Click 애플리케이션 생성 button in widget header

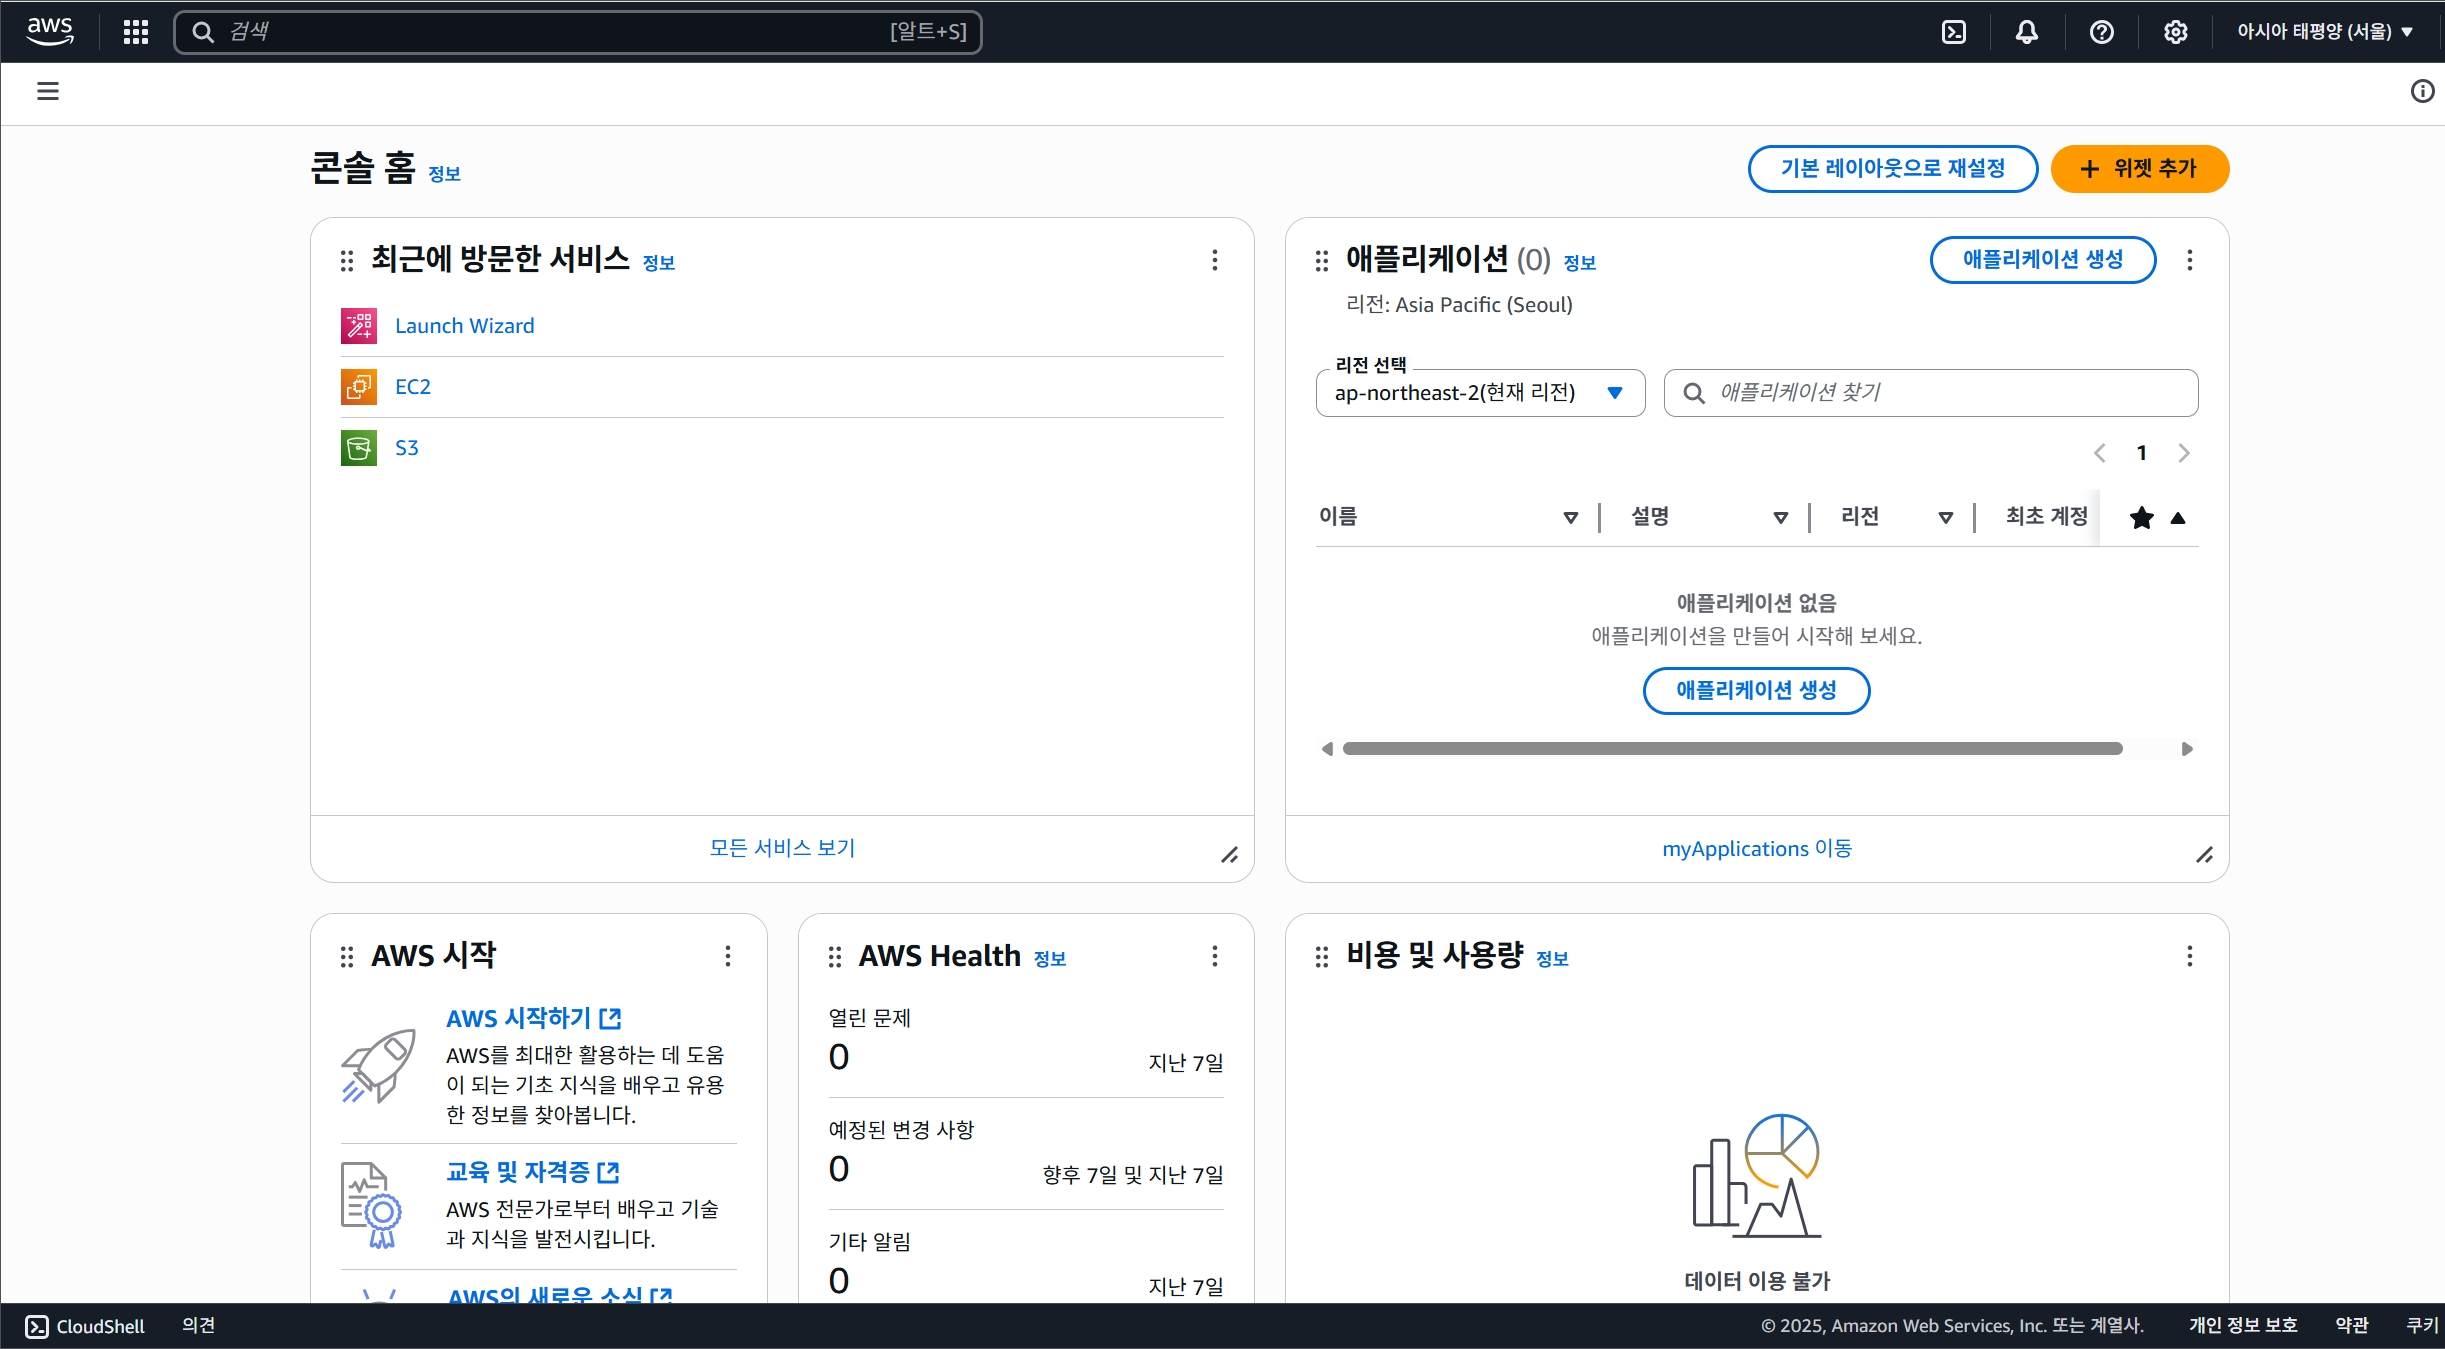click(x=2042, y=260)
